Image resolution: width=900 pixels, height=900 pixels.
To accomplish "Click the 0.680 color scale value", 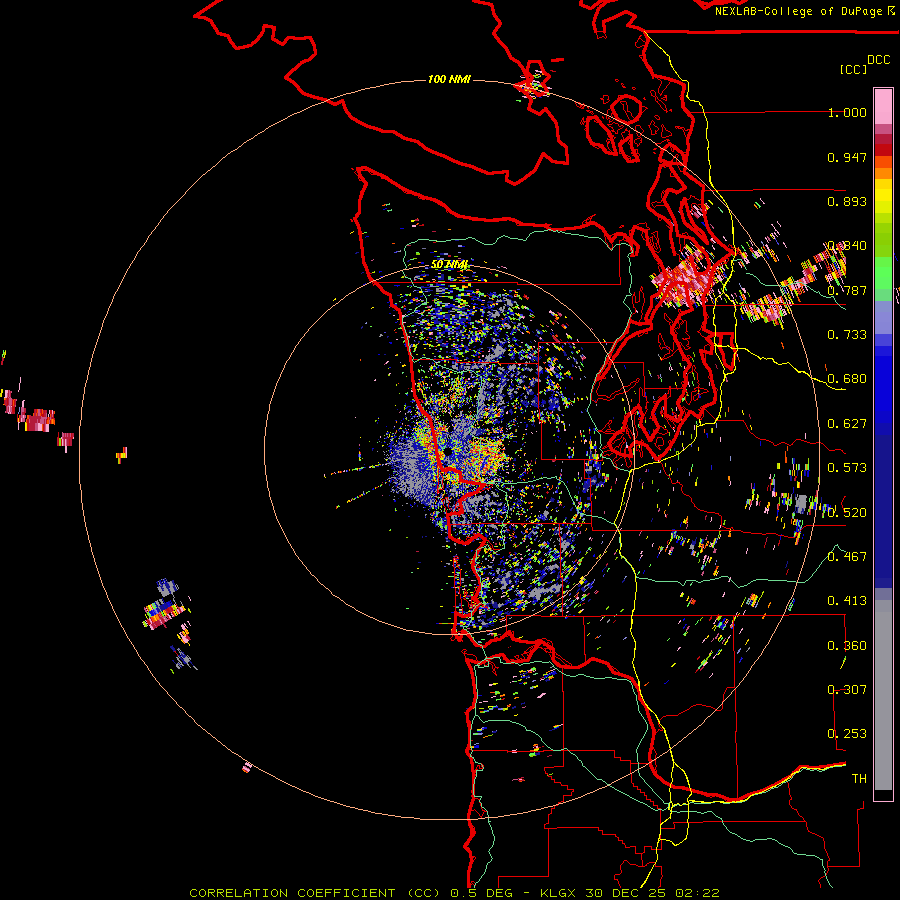I will [x=847, y=379].
